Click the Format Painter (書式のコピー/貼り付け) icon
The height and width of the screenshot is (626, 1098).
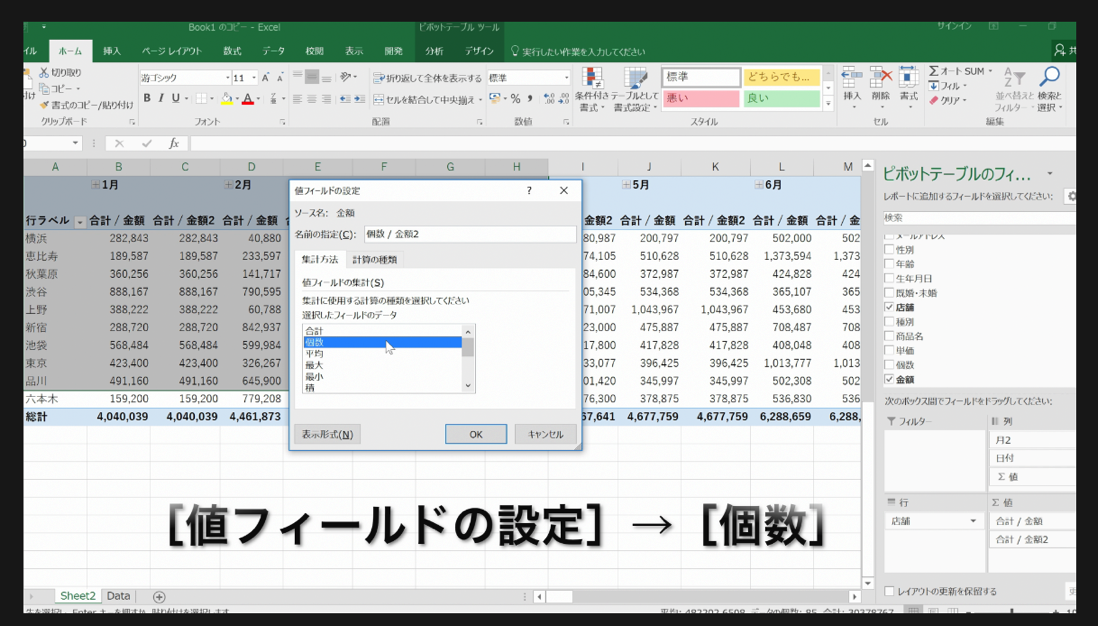pyautogui.click(x=44, y=105)
